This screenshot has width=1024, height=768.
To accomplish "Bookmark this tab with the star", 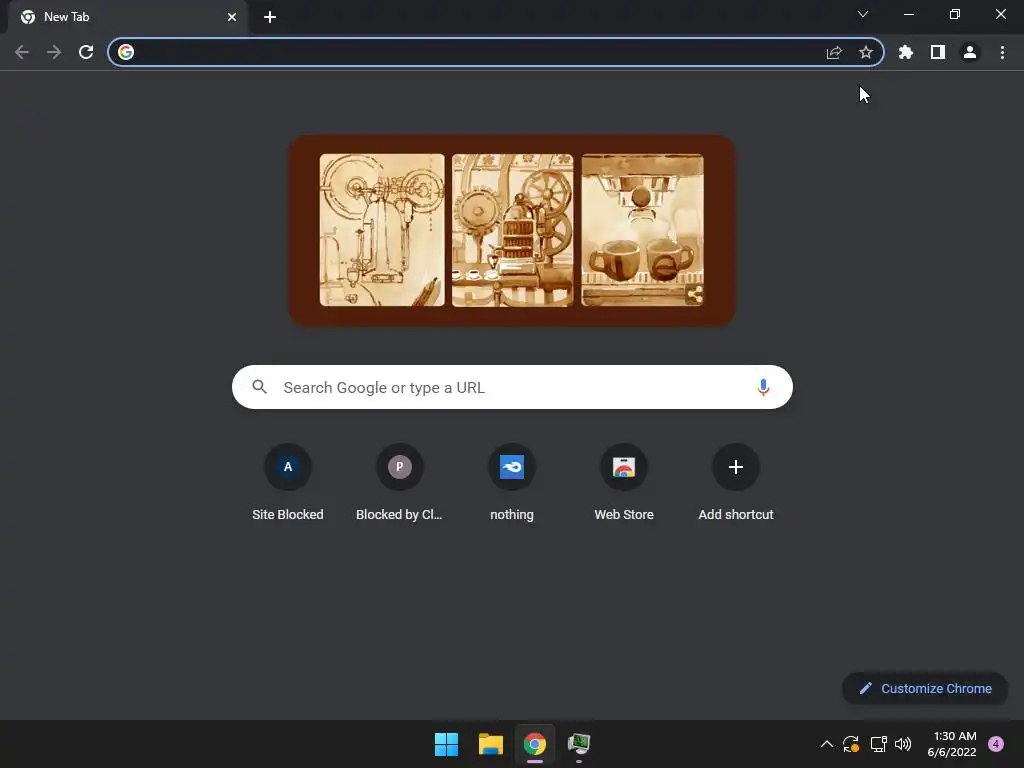I will coord(866,52).
